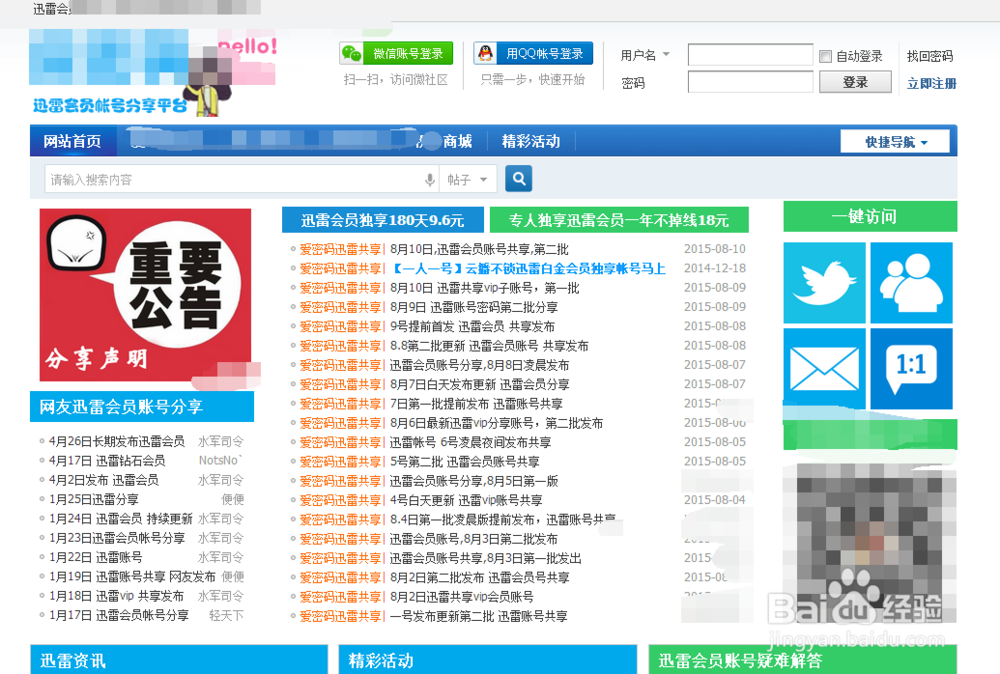1000x674 pixels.
Task: Click author NotsNo` in the user list
Action: (221, 460)
